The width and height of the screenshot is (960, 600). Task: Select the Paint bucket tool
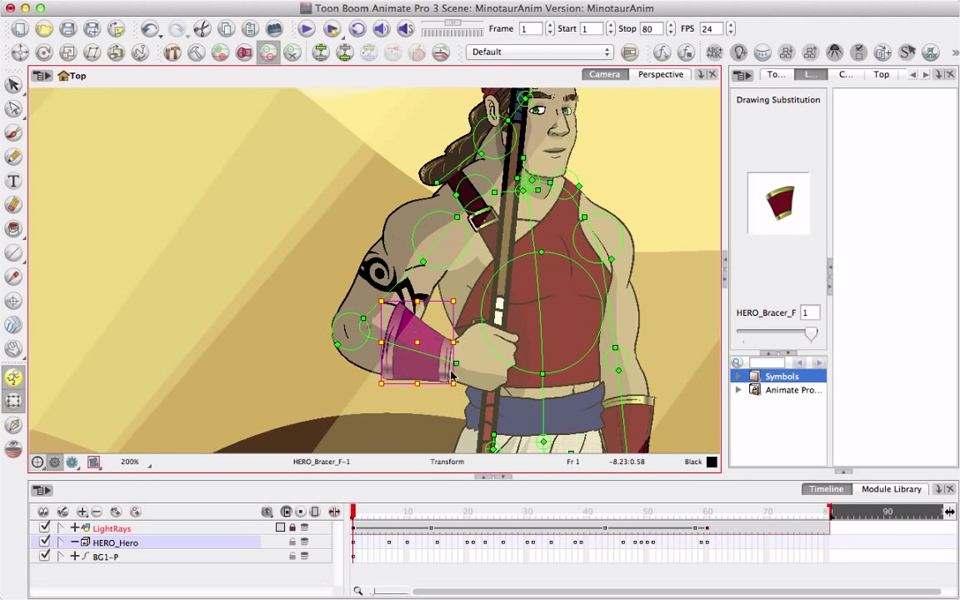point(13,228)
